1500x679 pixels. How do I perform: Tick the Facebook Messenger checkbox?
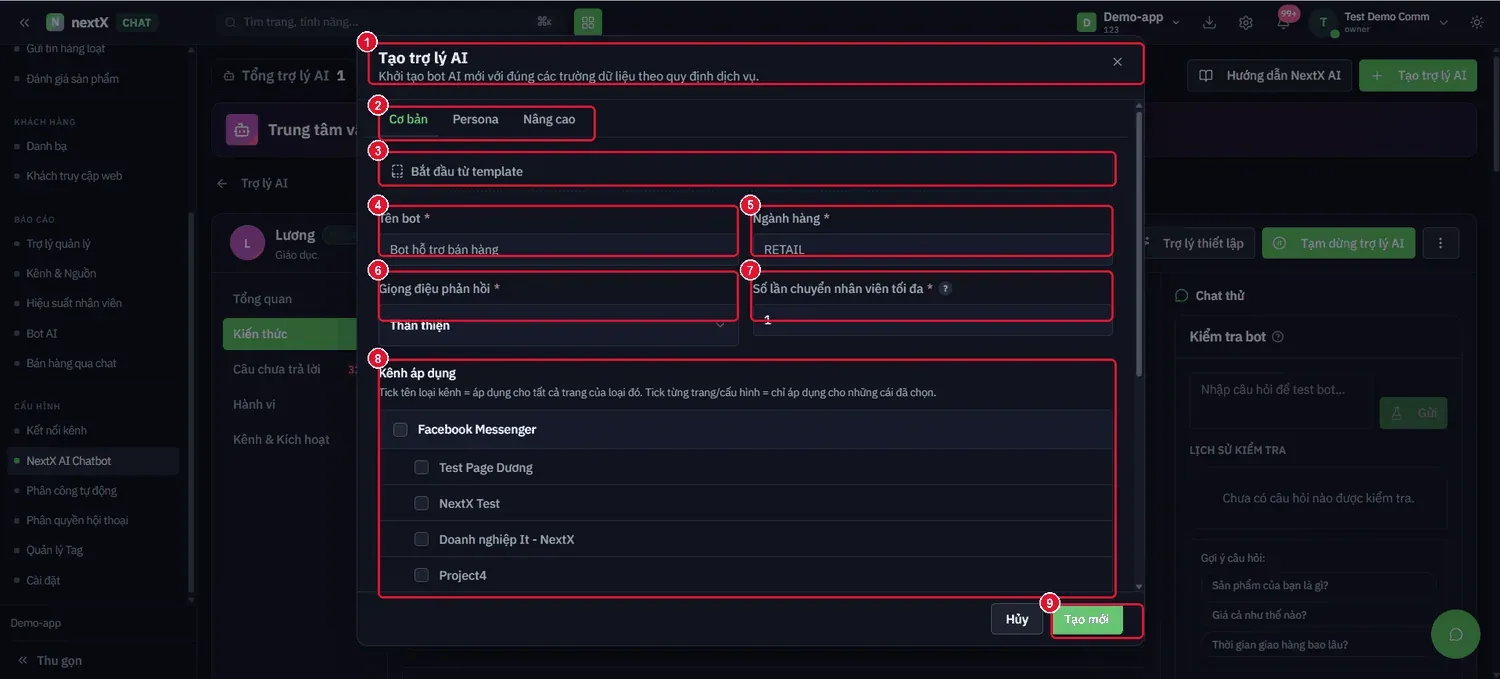400,429
